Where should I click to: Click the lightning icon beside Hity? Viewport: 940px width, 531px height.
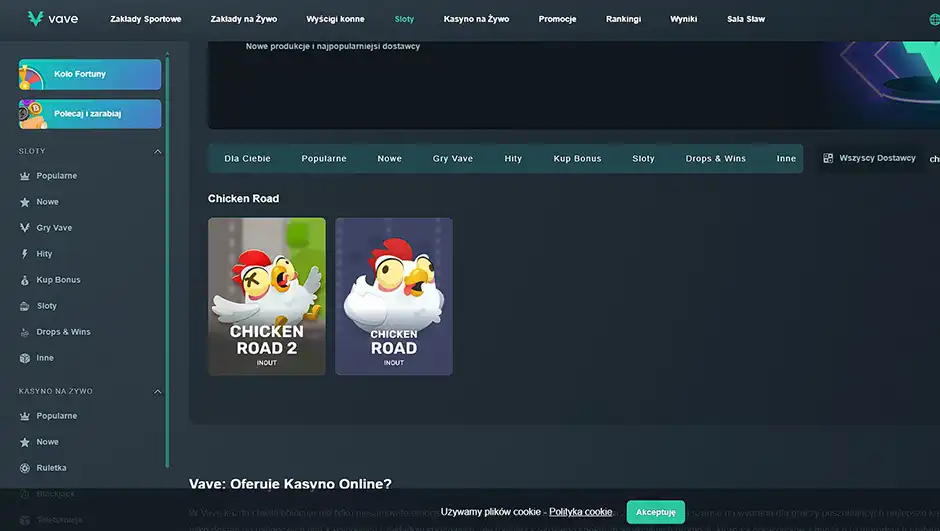tap(25, 254)
